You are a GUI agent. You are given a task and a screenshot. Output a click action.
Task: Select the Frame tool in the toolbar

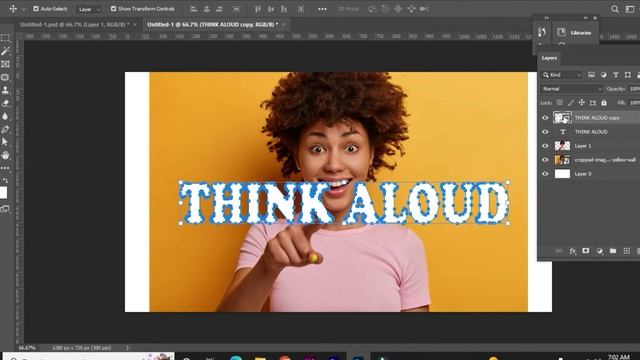pos(5,64)
